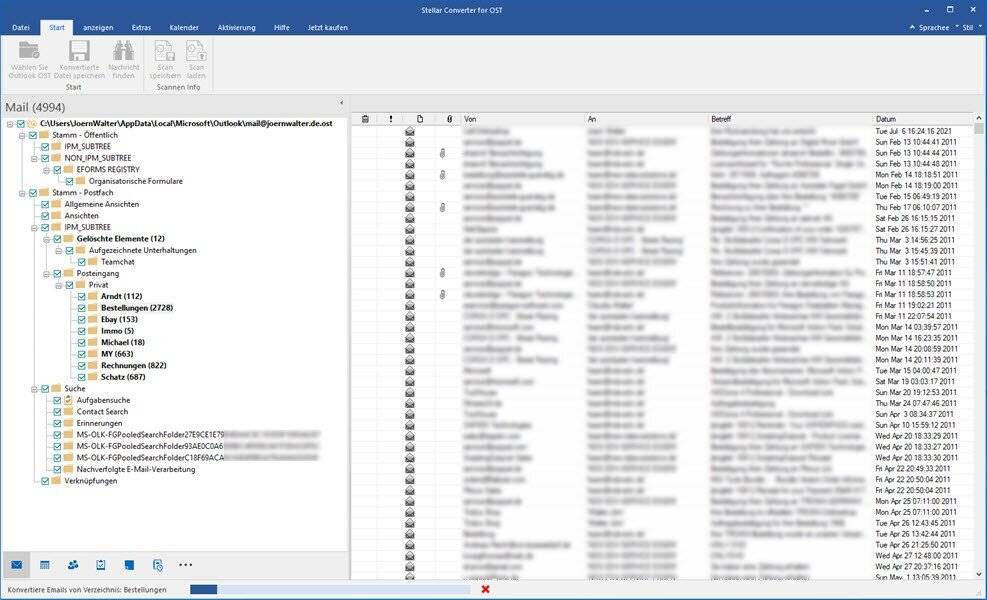987x600 pixels.
Task: Click the Jetzt kaufen tab
Action: (327, 27)
